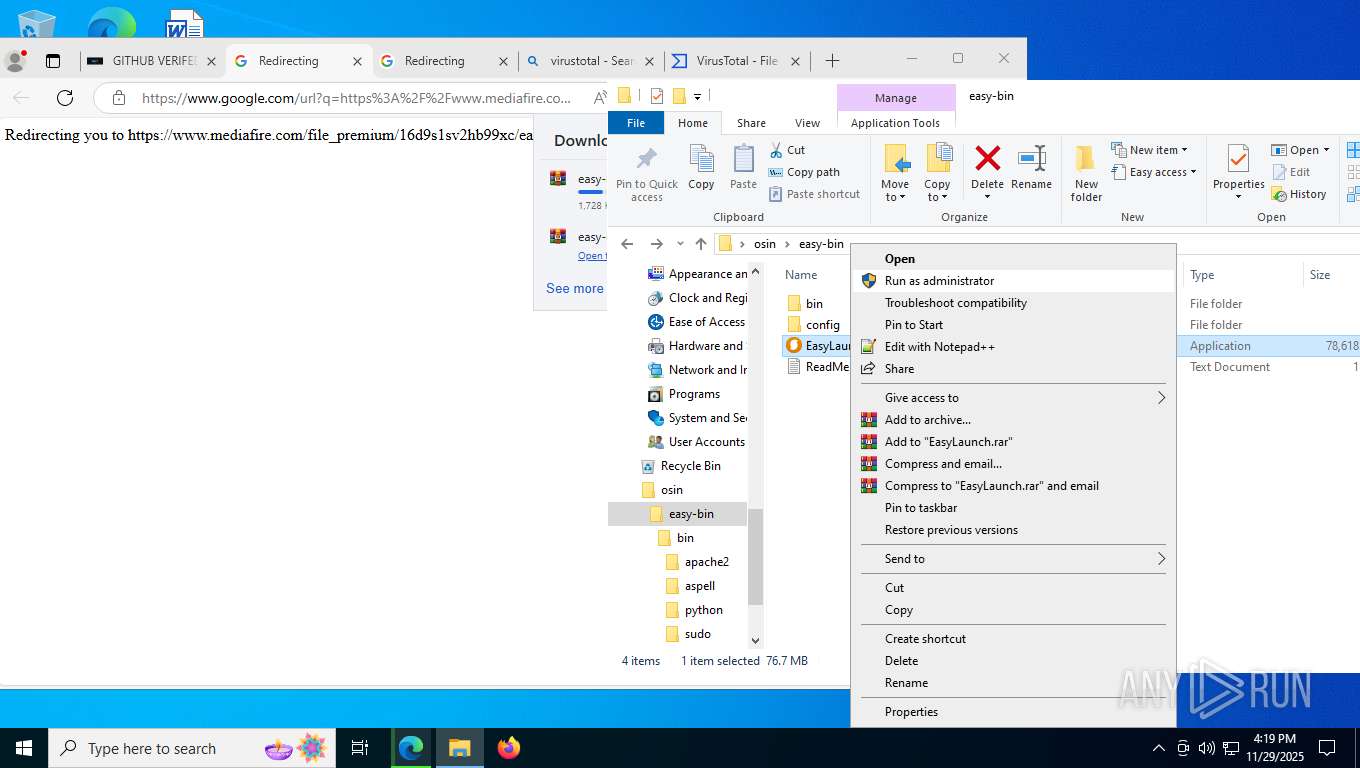Click the Task View taskbar button
Viewport: 1360px width, 768px height.
click(x=360, y=748)
